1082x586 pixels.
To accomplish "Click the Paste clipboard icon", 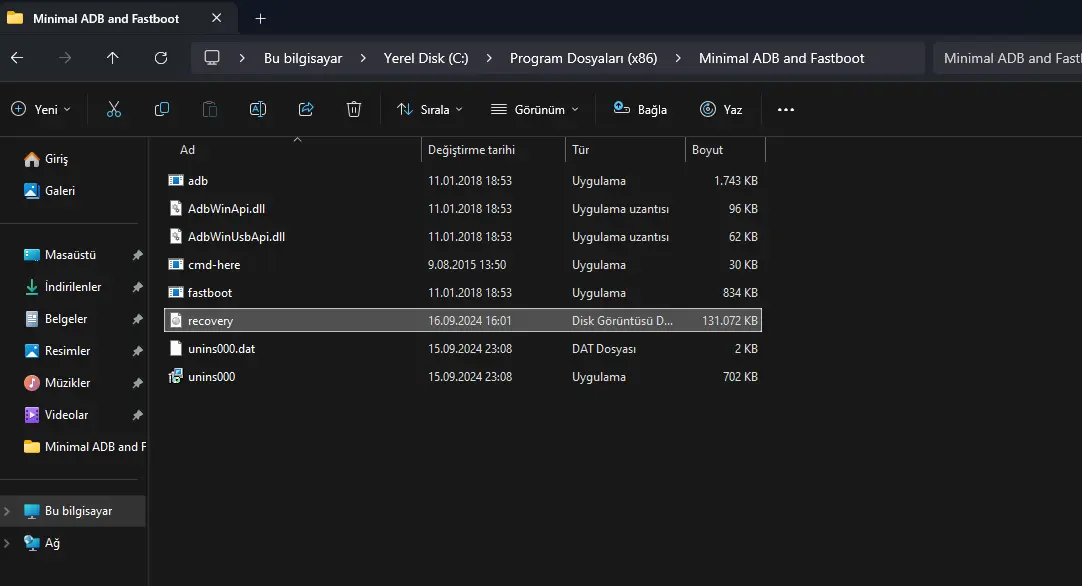I will [x=210, y=109].
